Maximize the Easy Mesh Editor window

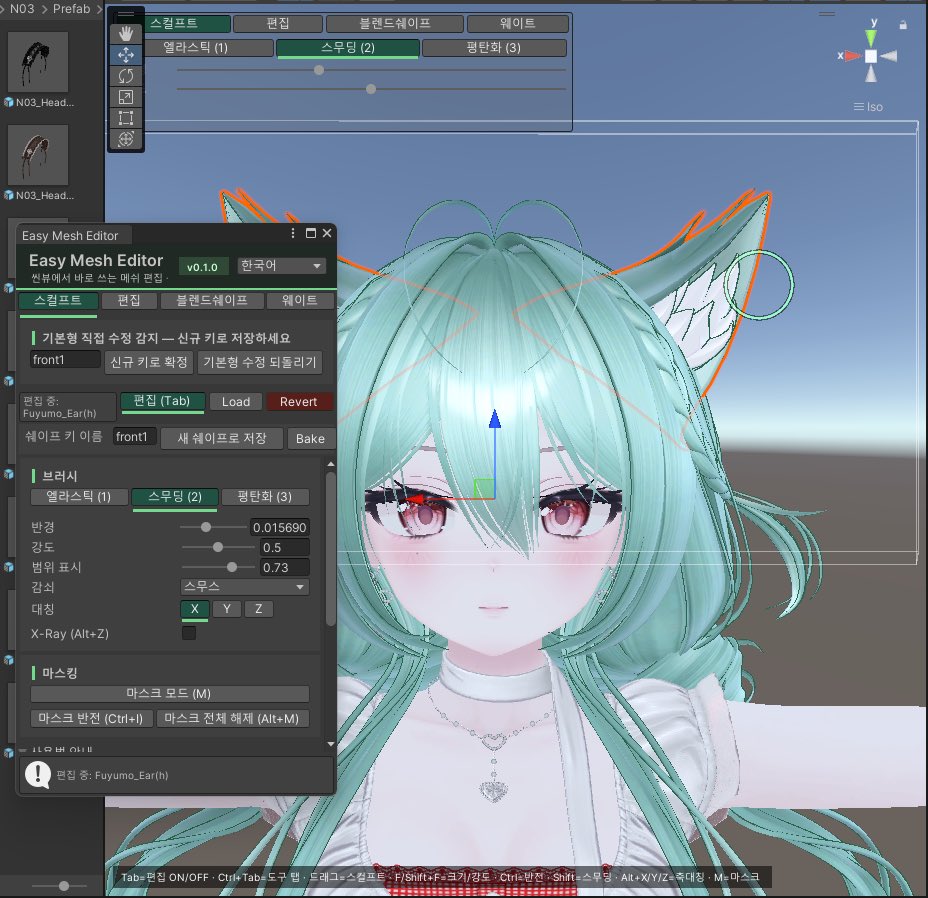311,233
